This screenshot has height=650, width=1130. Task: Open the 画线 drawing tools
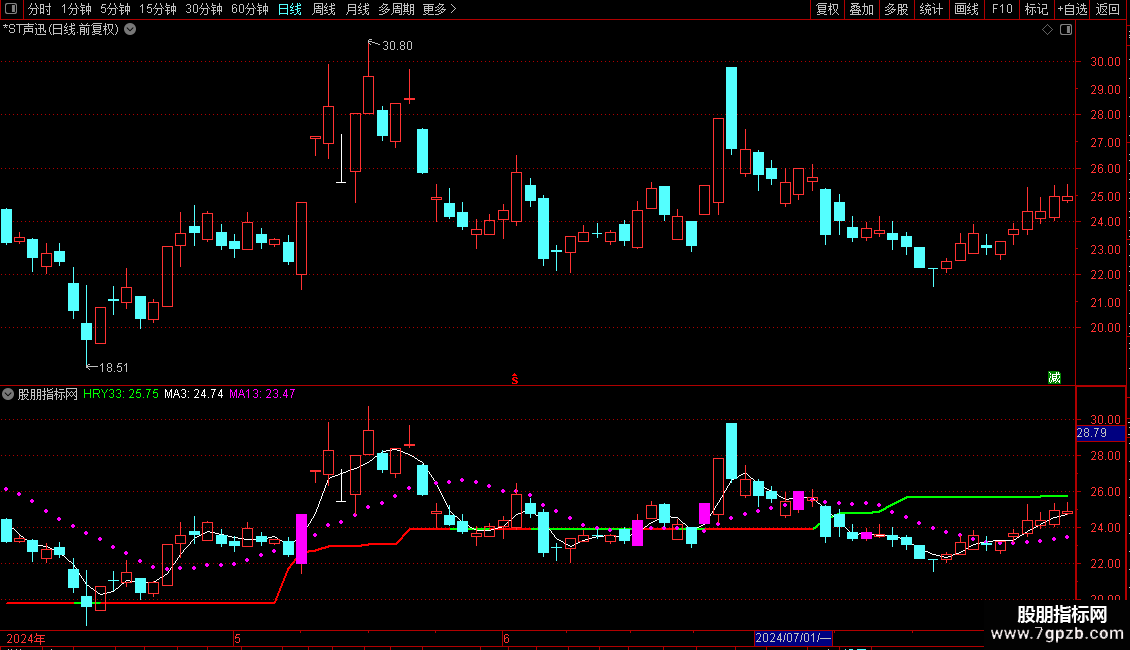pos(966,9)
